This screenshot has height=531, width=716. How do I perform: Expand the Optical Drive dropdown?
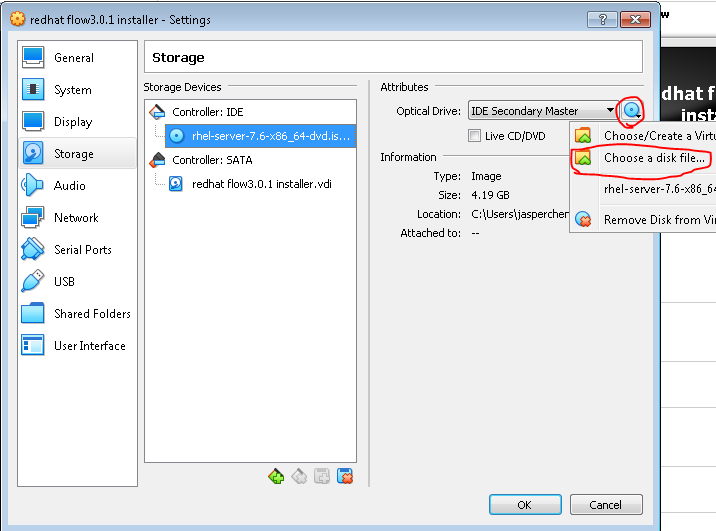[x=543, y=111]
